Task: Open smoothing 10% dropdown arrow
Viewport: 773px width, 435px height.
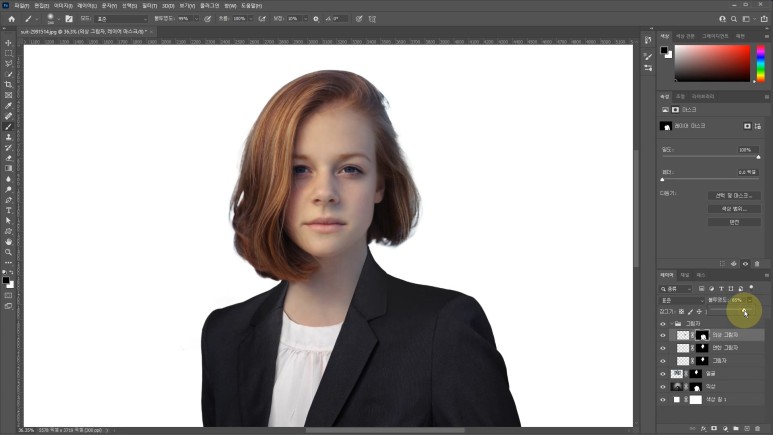Action: [305, 19]
